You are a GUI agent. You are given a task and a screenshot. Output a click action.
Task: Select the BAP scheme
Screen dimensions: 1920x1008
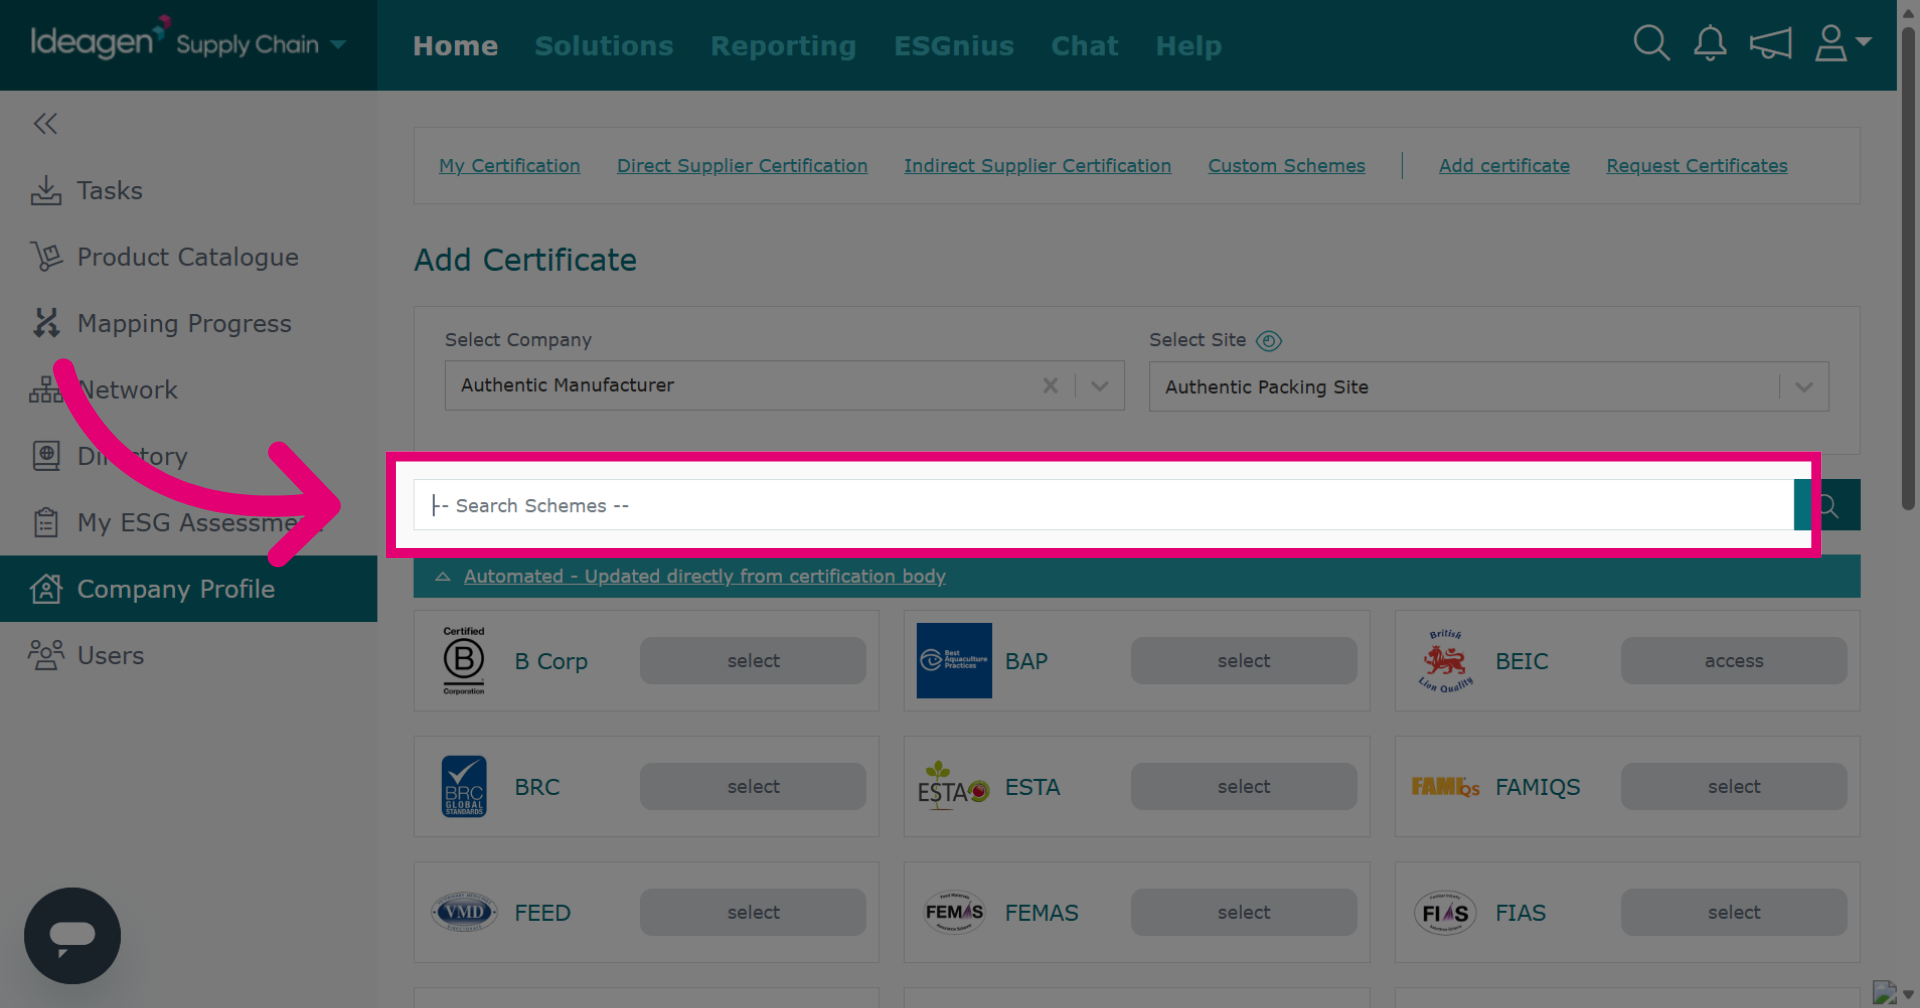(x=1244, y=661)
